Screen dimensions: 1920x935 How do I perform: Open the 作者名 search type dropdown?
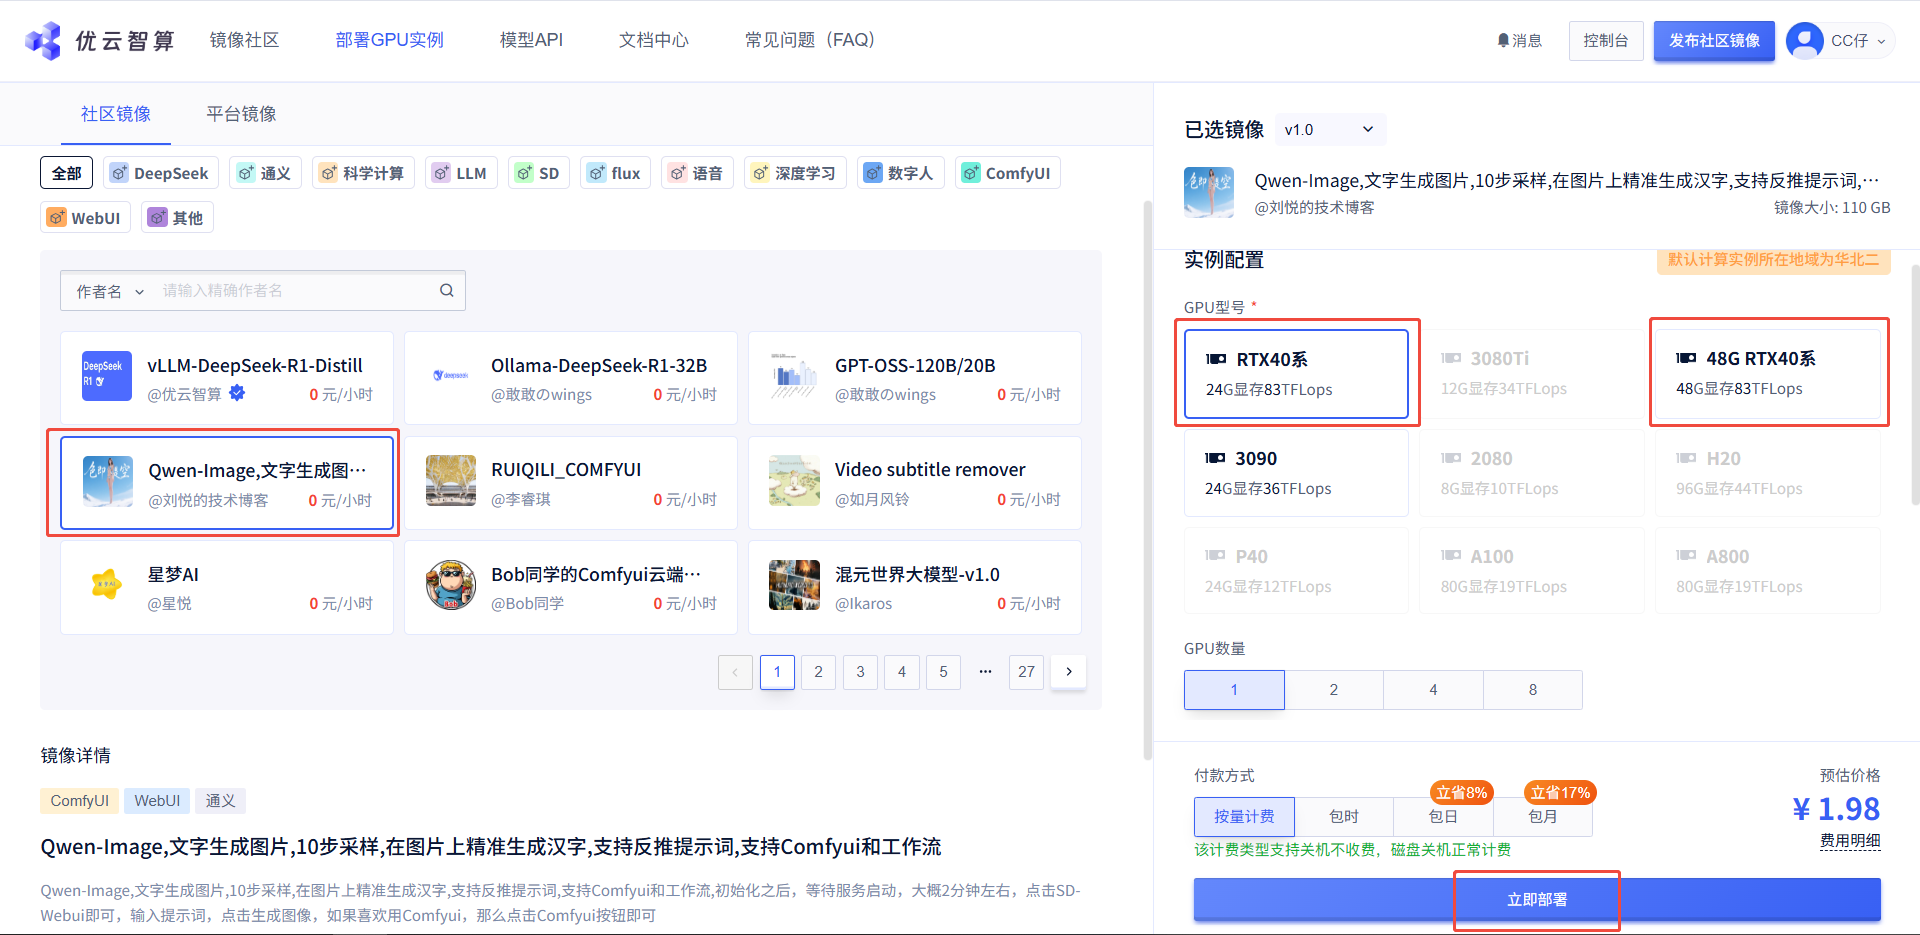(x=110, y=291)
